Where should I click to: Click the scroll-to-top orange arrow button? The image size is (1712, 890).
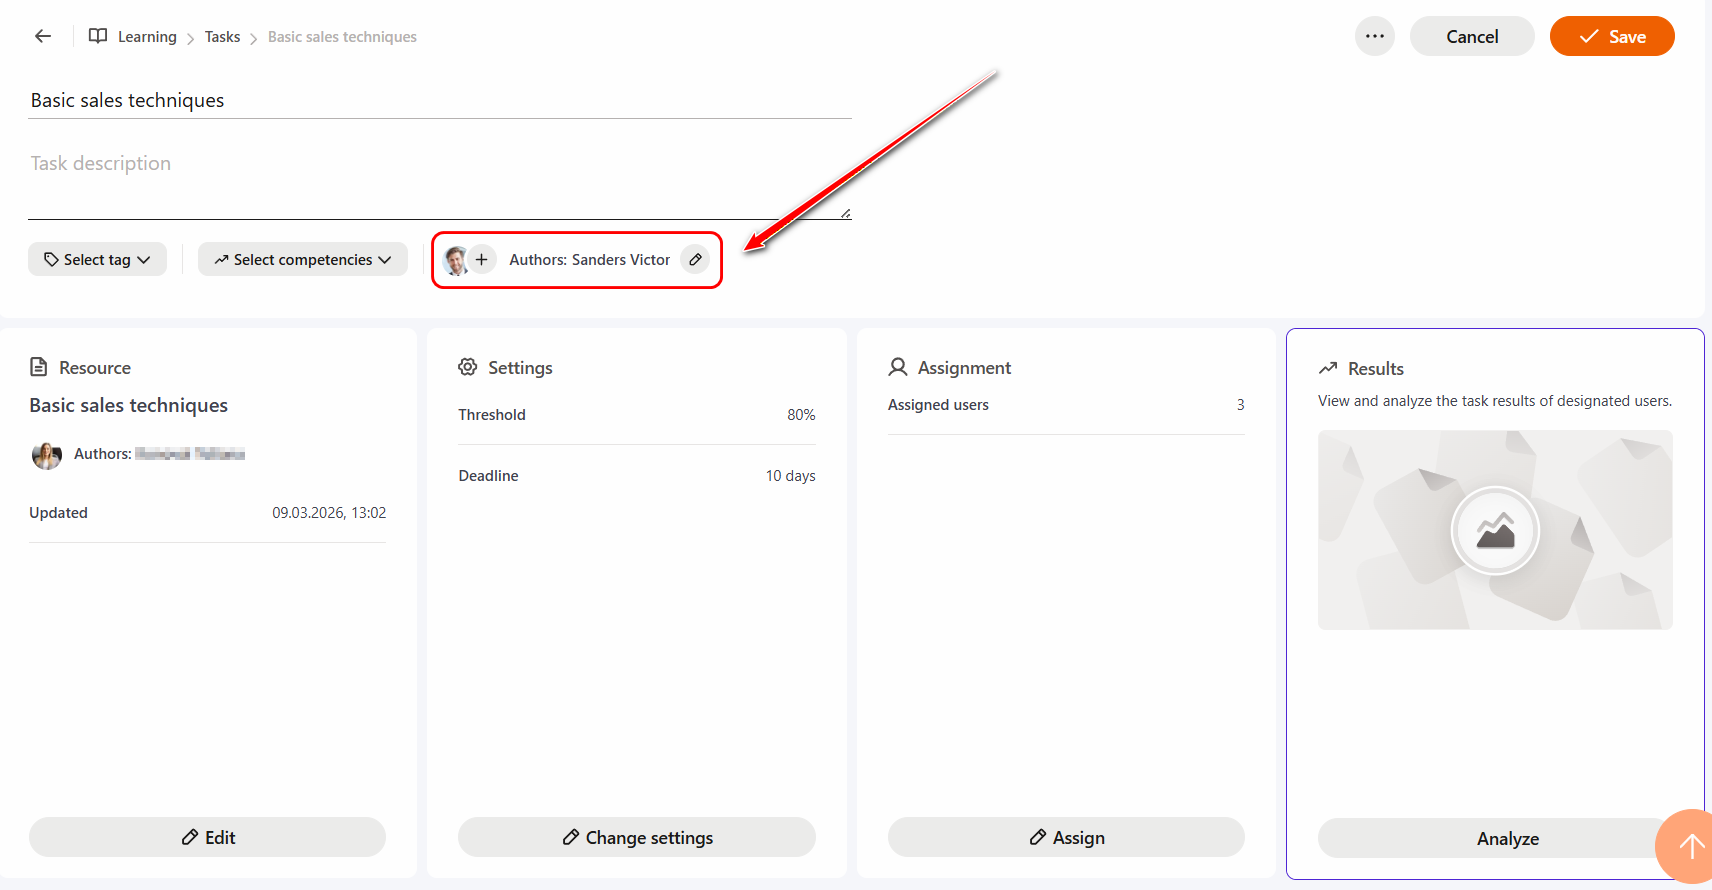1690,847
